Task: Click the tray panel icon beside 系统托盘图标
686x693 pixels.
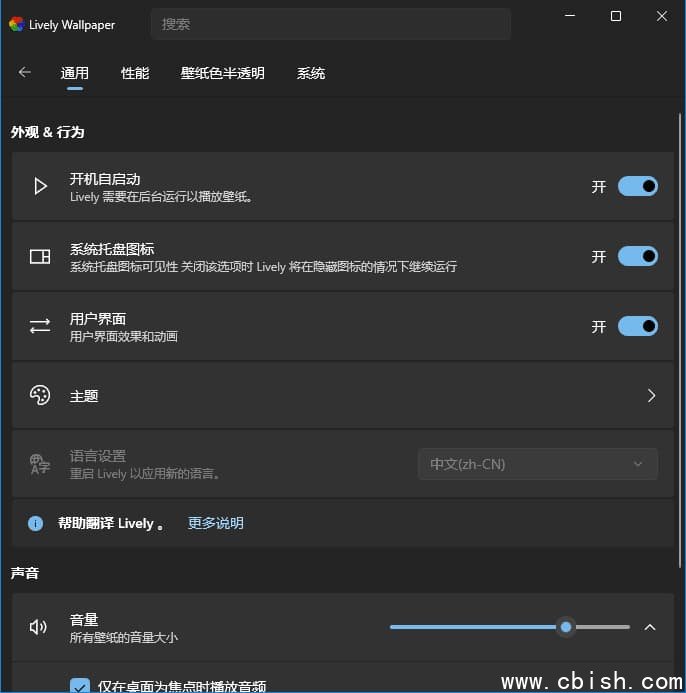Action: [40, 256]
